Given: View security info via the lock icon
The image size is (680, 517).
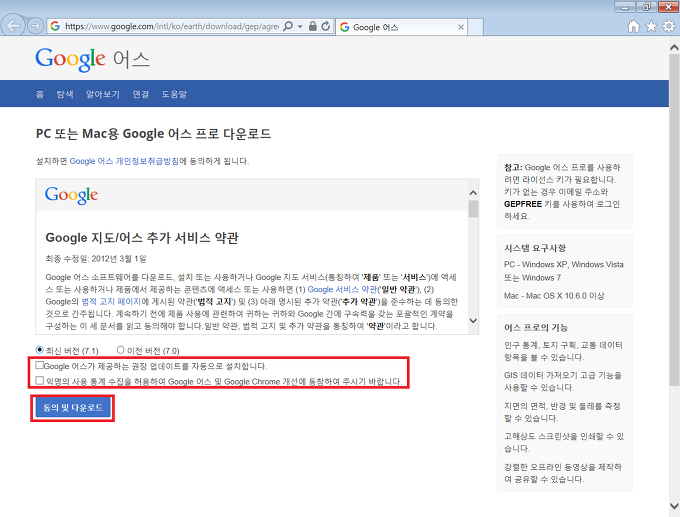Looking at the screenshot, I should [x=313, y=26].
